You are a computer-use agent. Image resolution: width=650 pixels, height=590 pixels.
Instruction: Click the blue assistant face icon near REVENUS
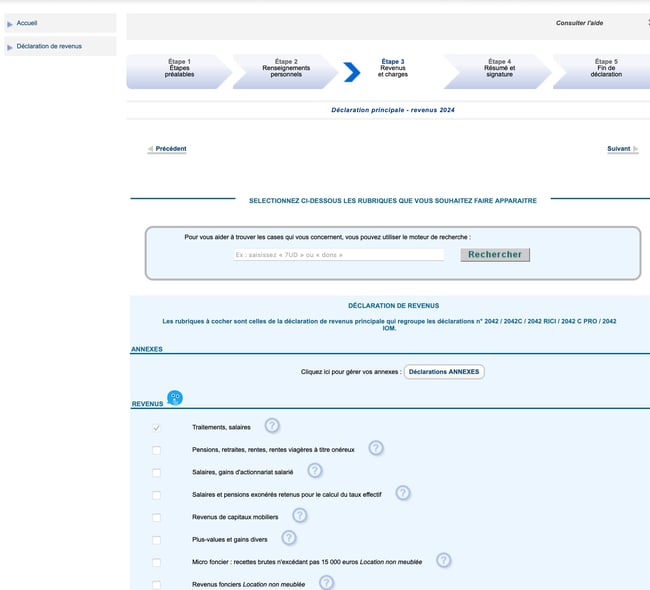point(175,398)
